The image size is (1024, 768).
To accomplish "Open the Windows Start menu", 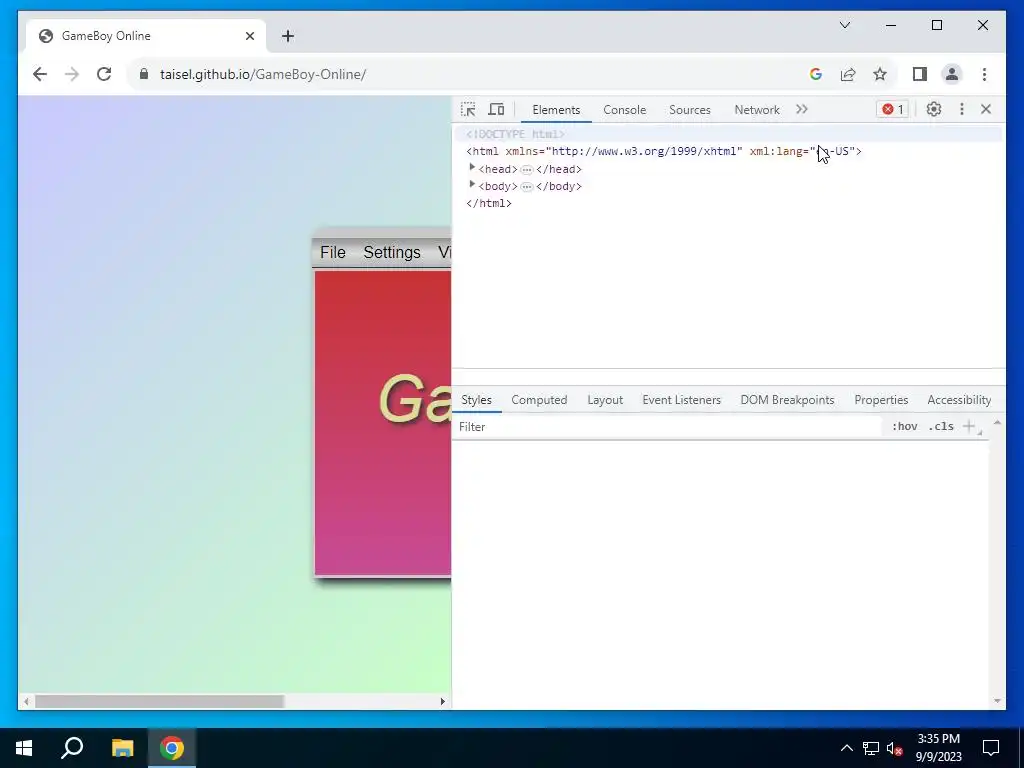I will [x=24, y=748].
